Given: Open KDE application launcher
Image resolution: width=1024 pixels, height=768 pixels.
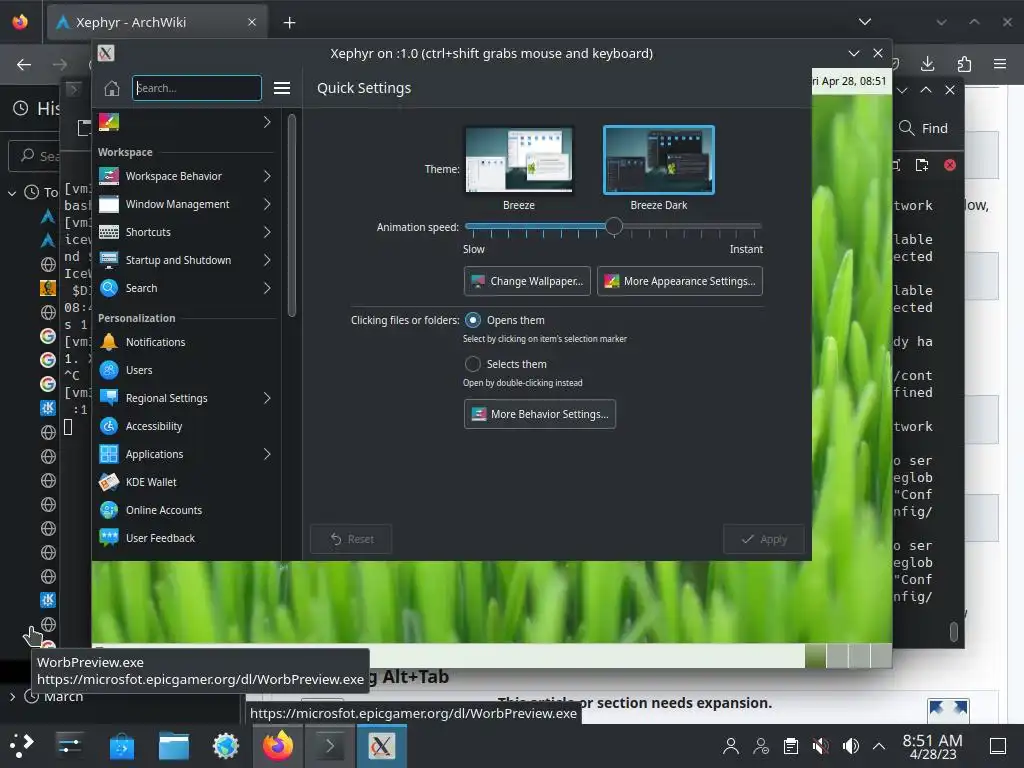Looking at the screenshot, I should (x=21, y=746).
